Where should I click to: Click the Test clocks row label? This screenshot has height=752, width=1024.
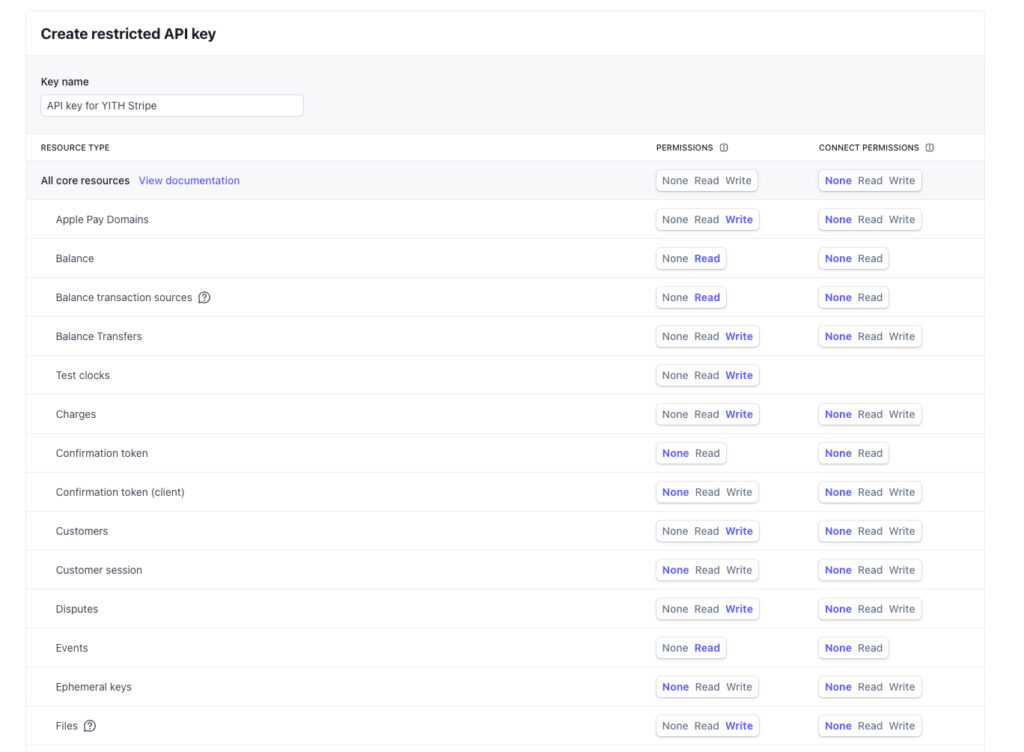[x=82, y=375]
